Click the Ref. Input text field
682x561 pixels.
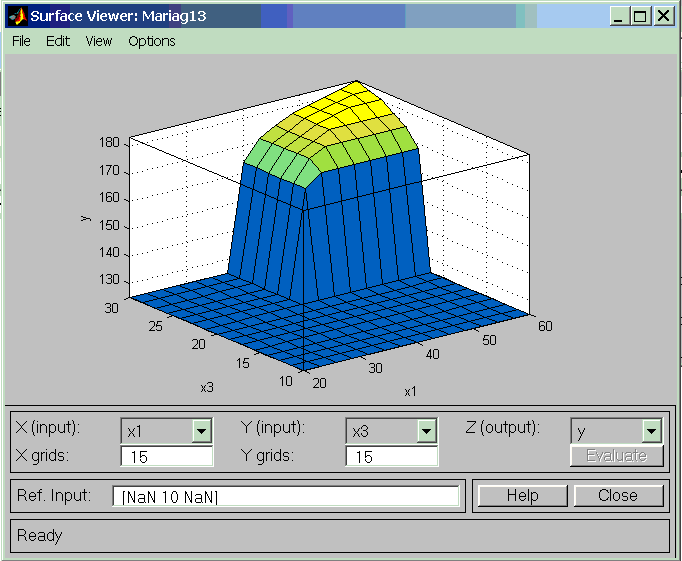coord(286,497)
